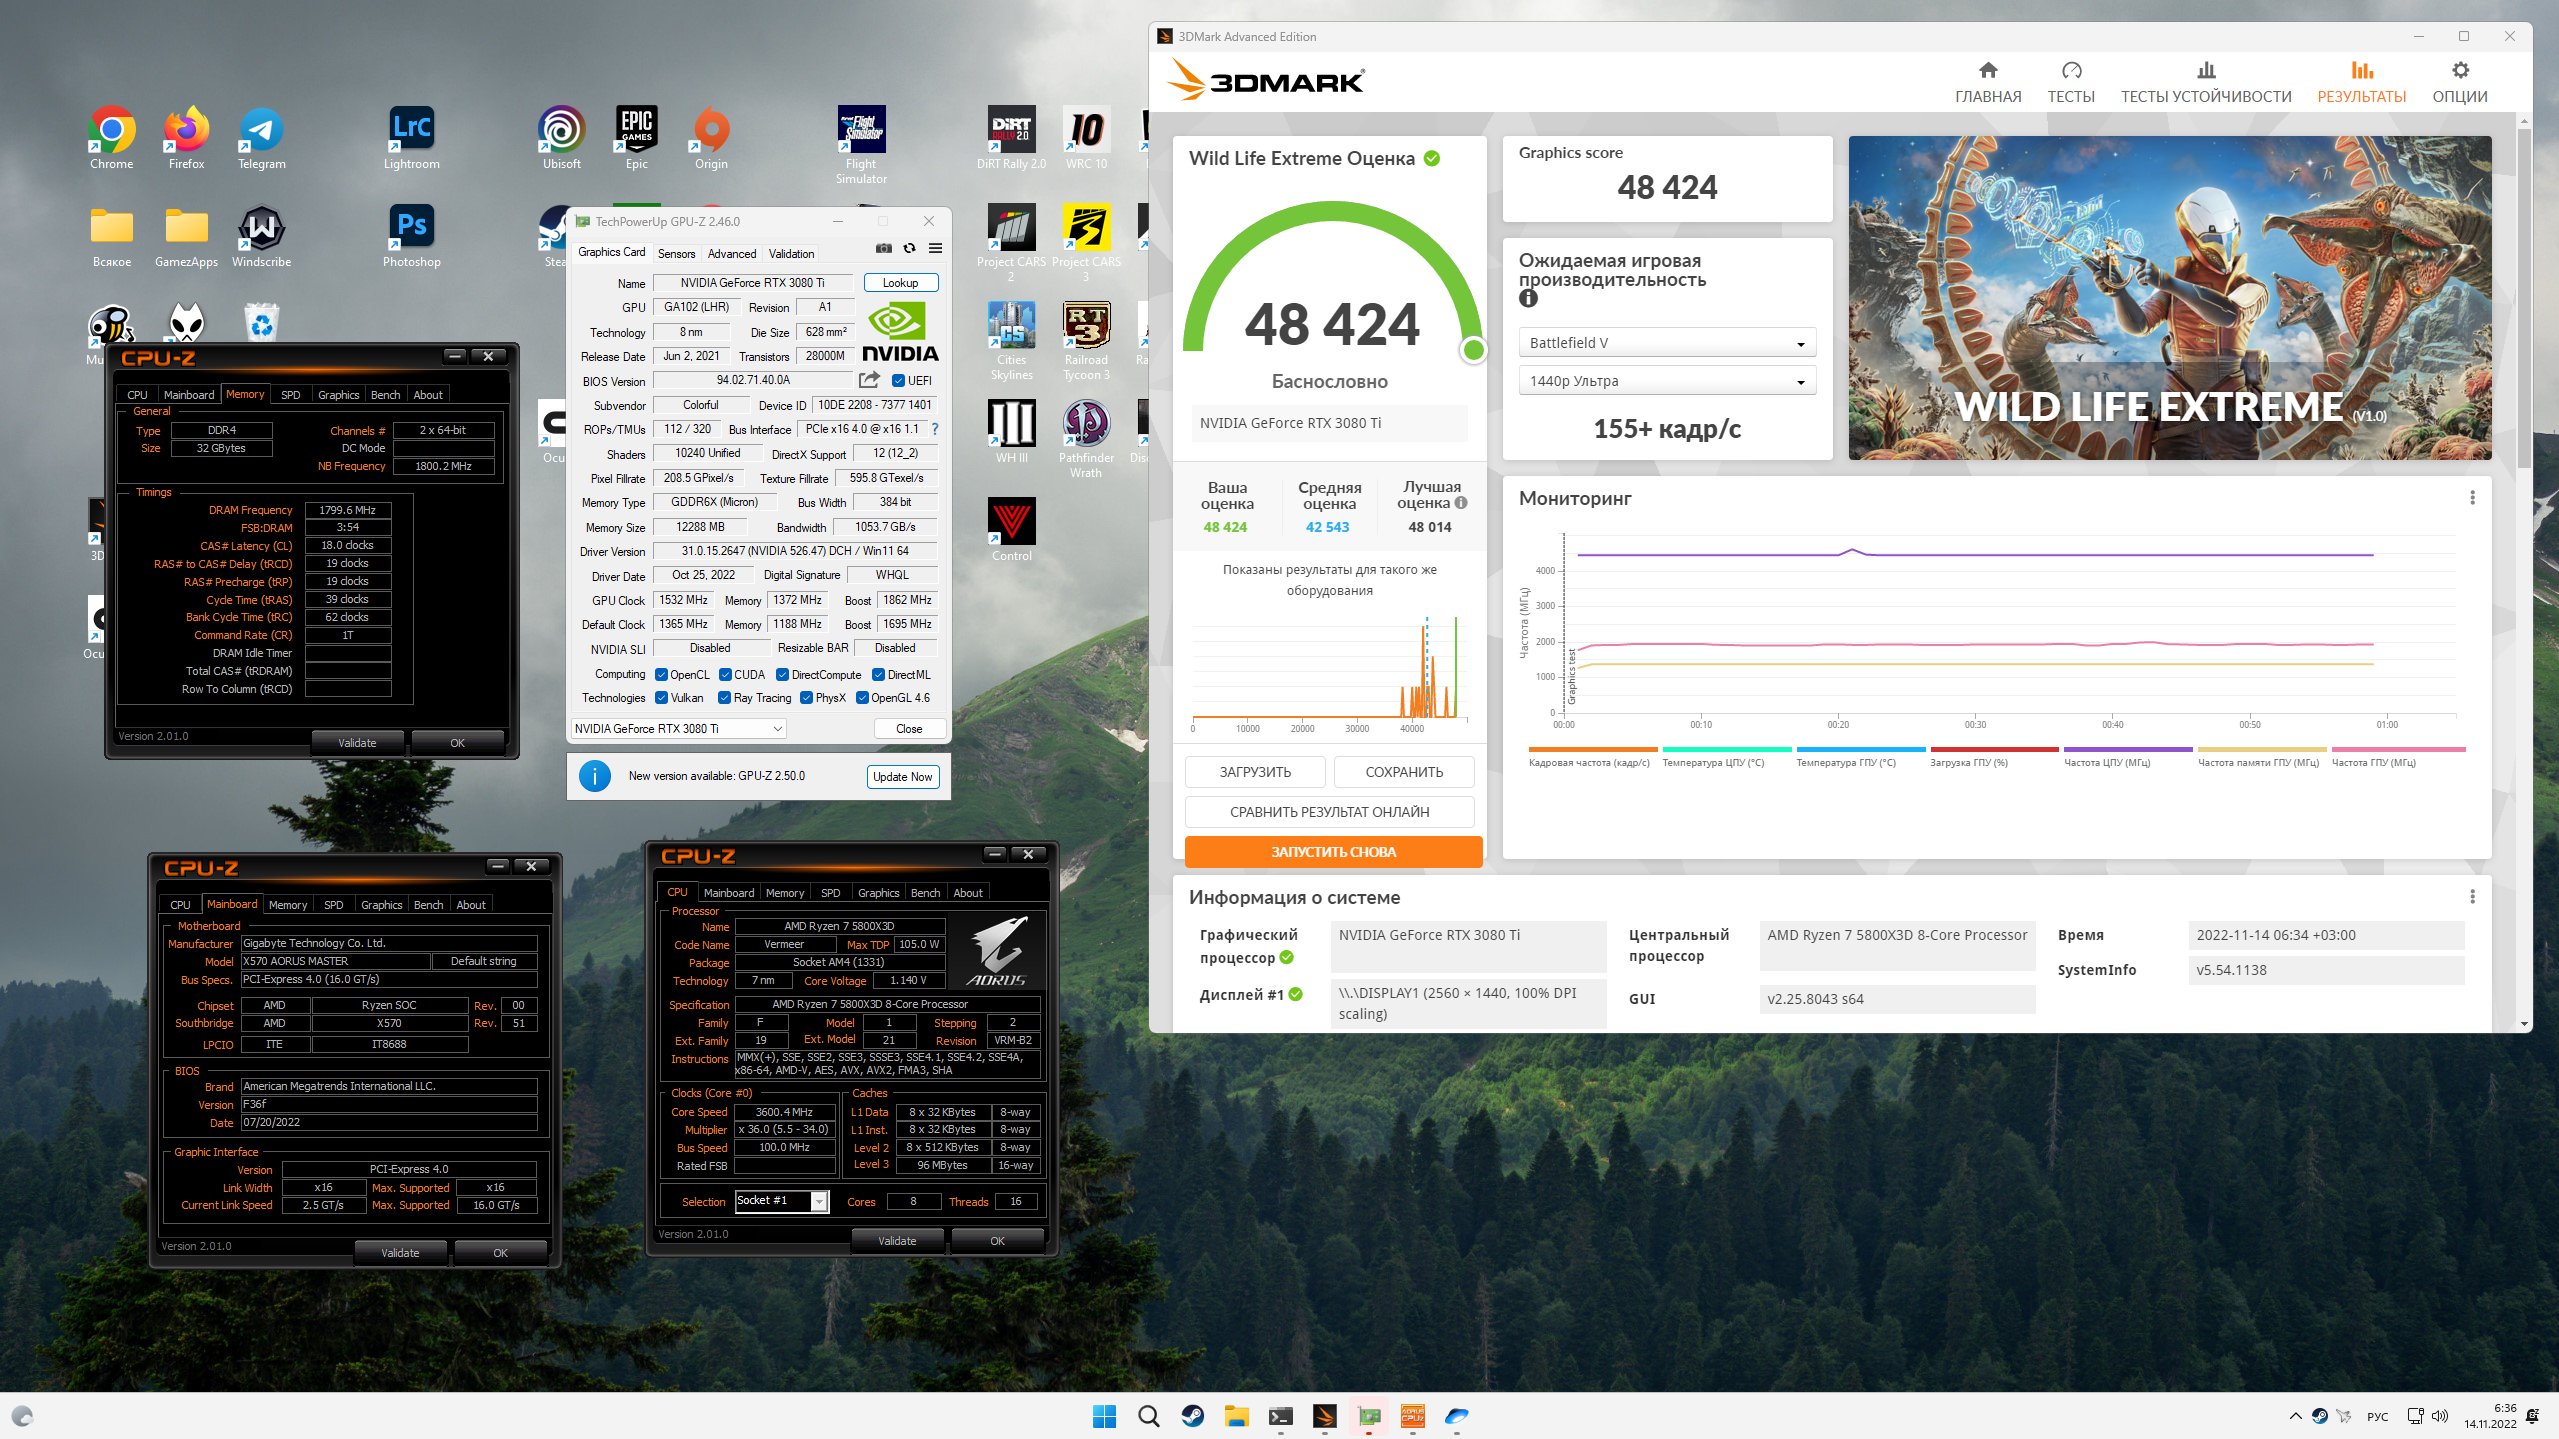The image size is (2559, 1439).
Task: Toggle the Vulkan checkbox
Action: 661,698
